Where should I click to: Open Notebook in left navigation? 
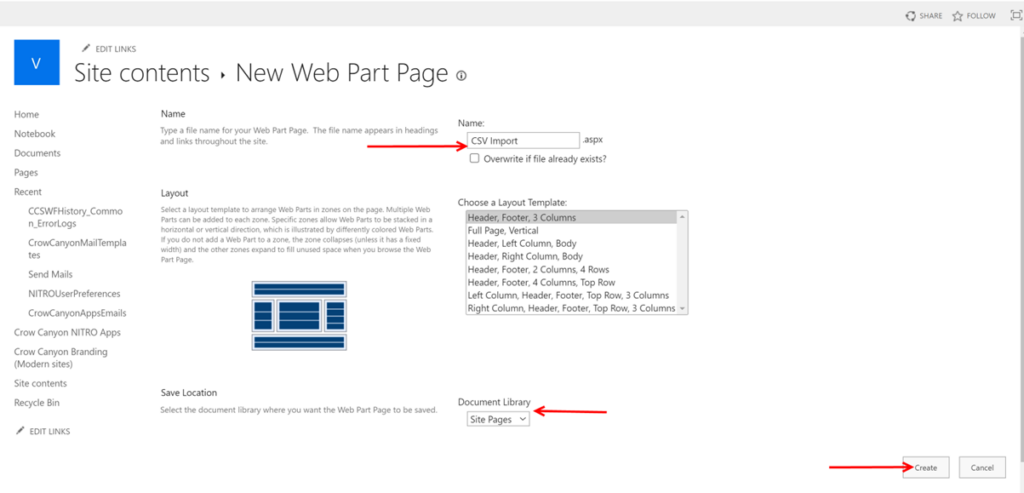(x=35, y=134)
